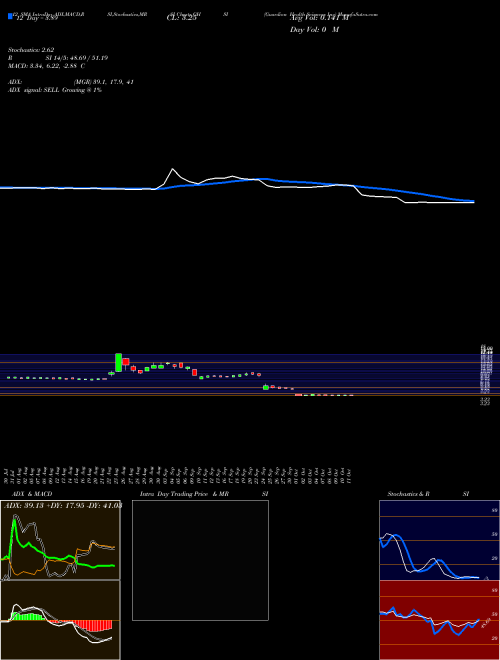Screen dimensions: 500x660
Task: Click the empty intraday trading price chart
Action: coord(200,560)
